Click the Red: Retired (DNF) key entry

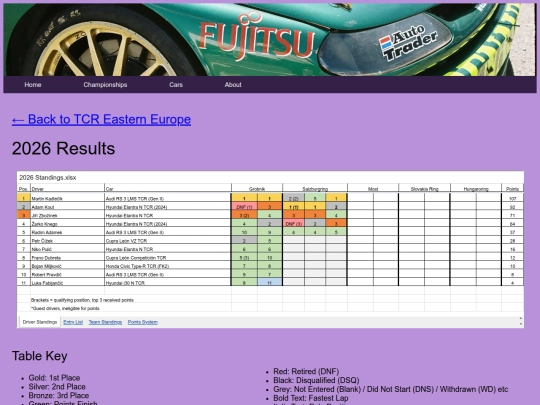click(306, 372)
